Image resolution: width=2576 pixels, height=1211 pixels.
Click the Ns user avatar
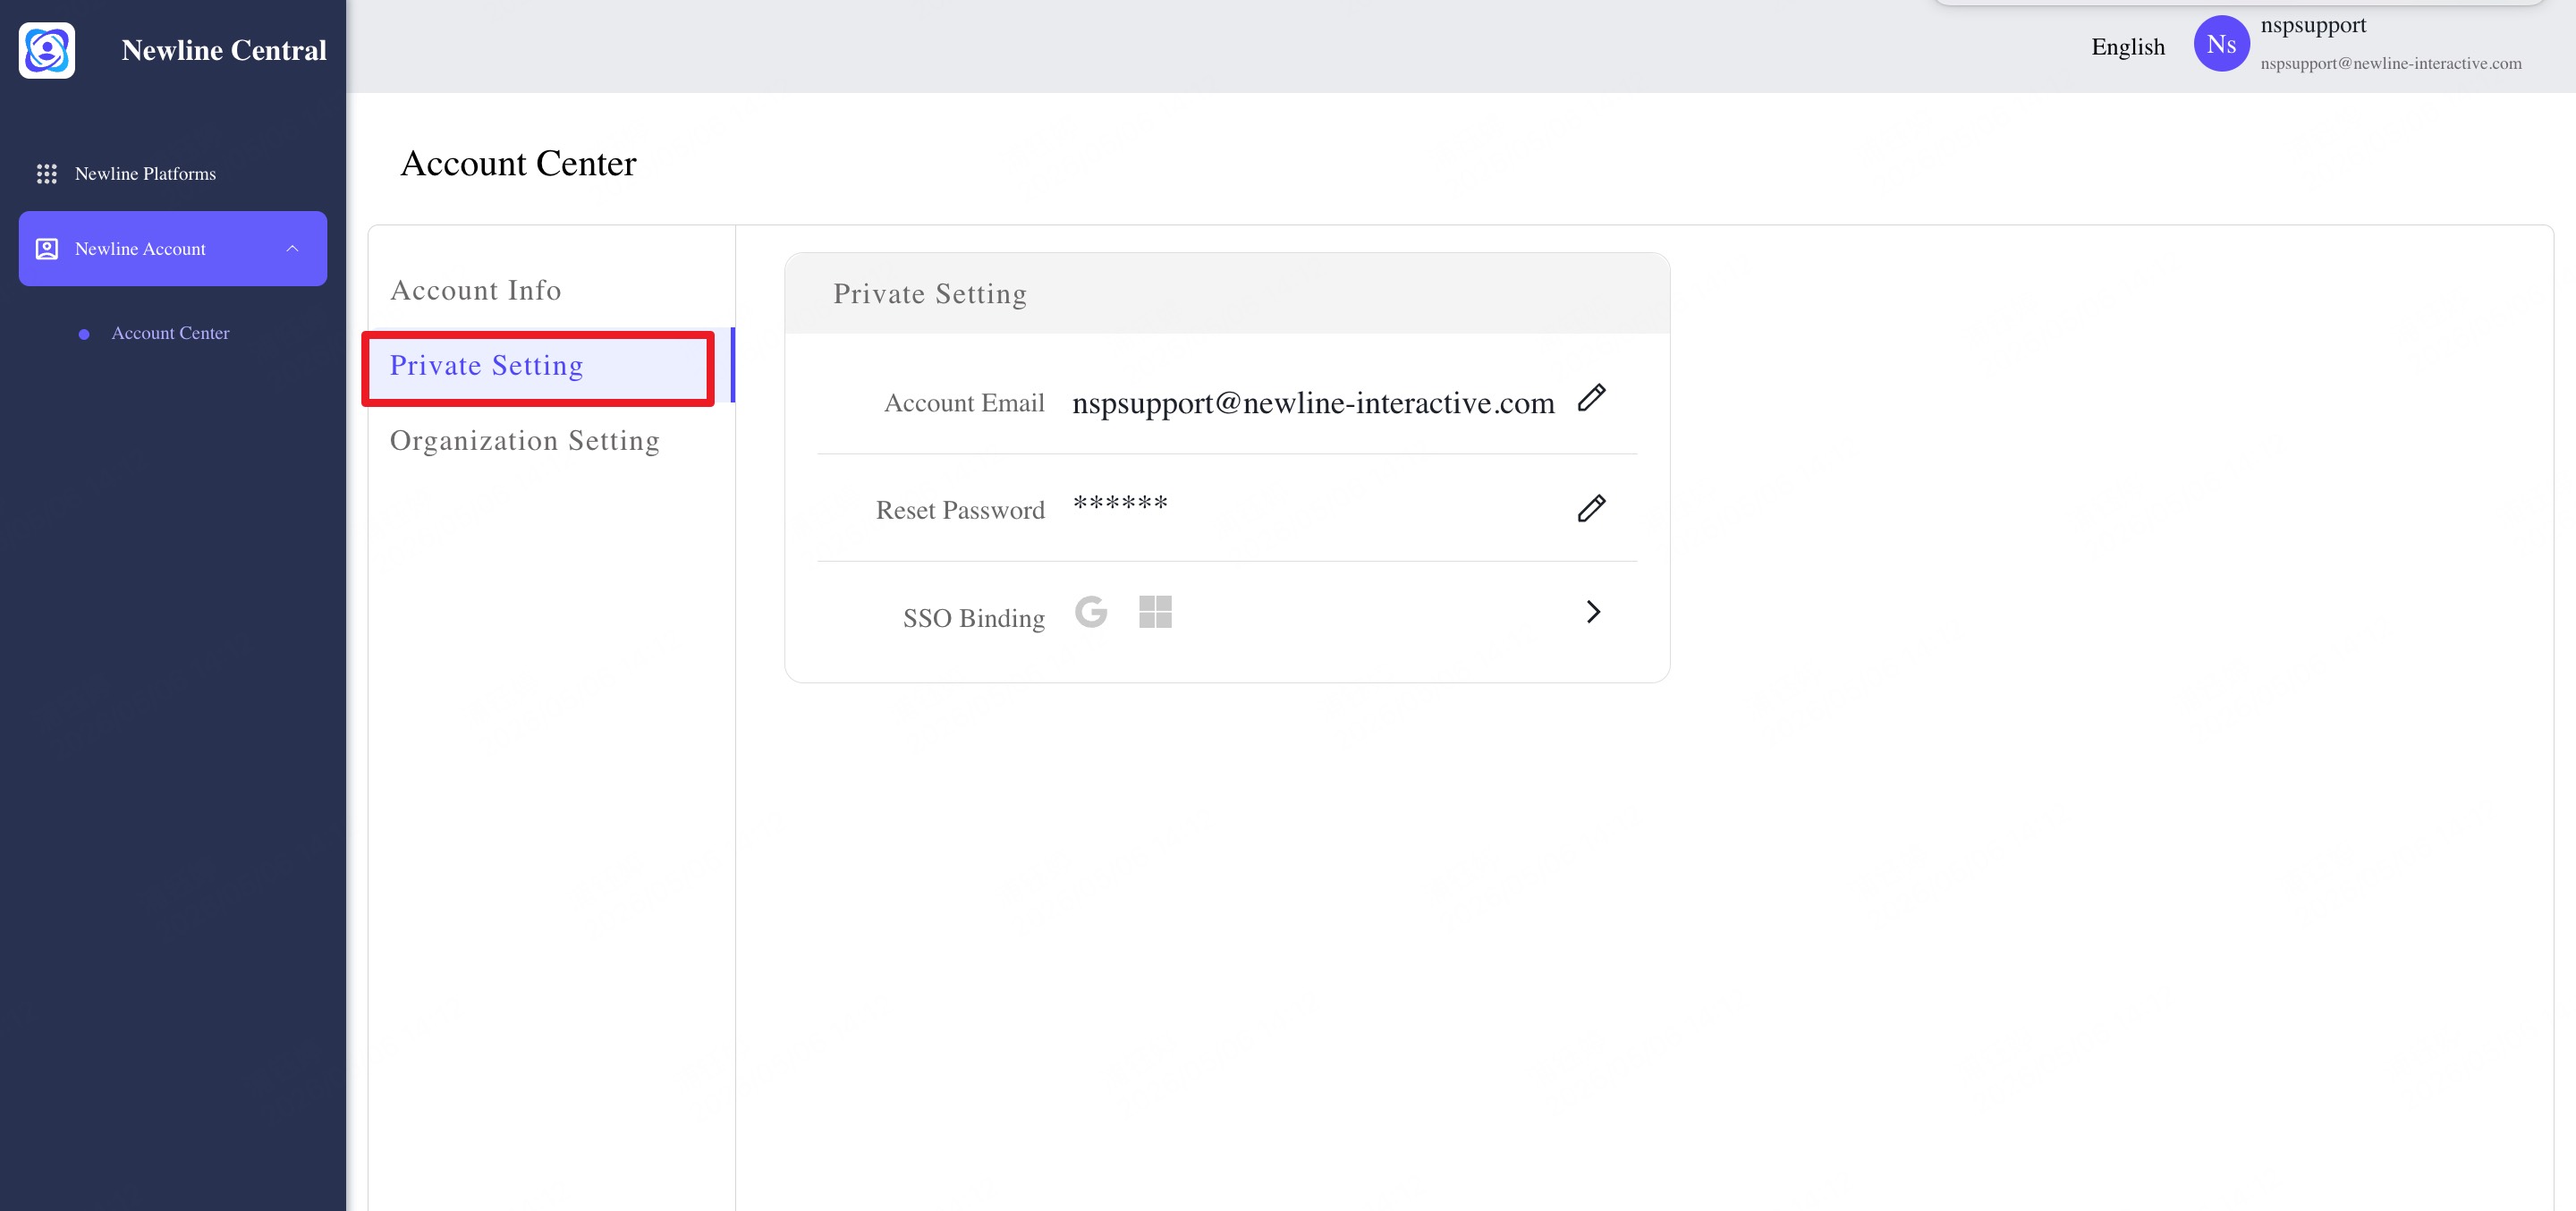coord(2221,44)
